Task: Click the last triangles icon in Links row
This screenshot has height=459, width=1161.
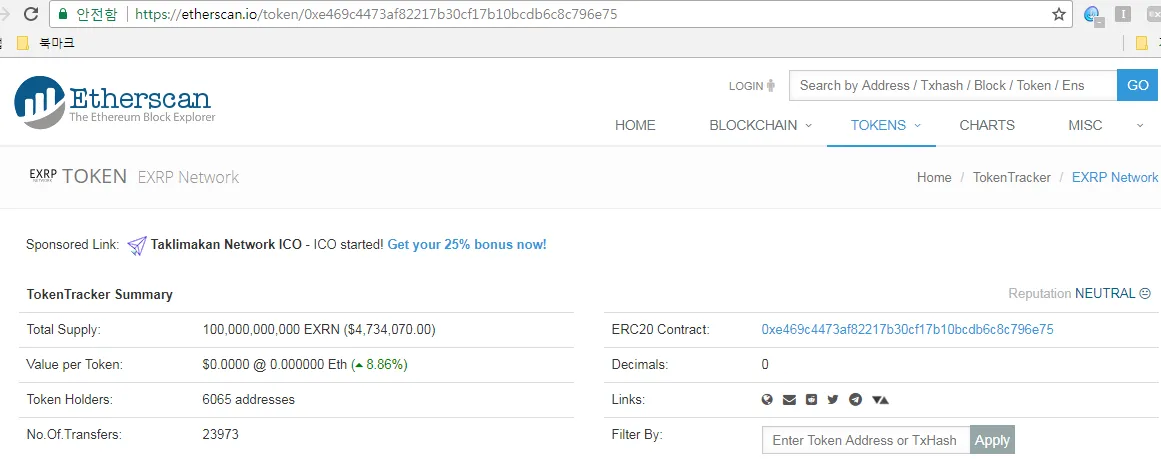Action: [x=880, y=400]
